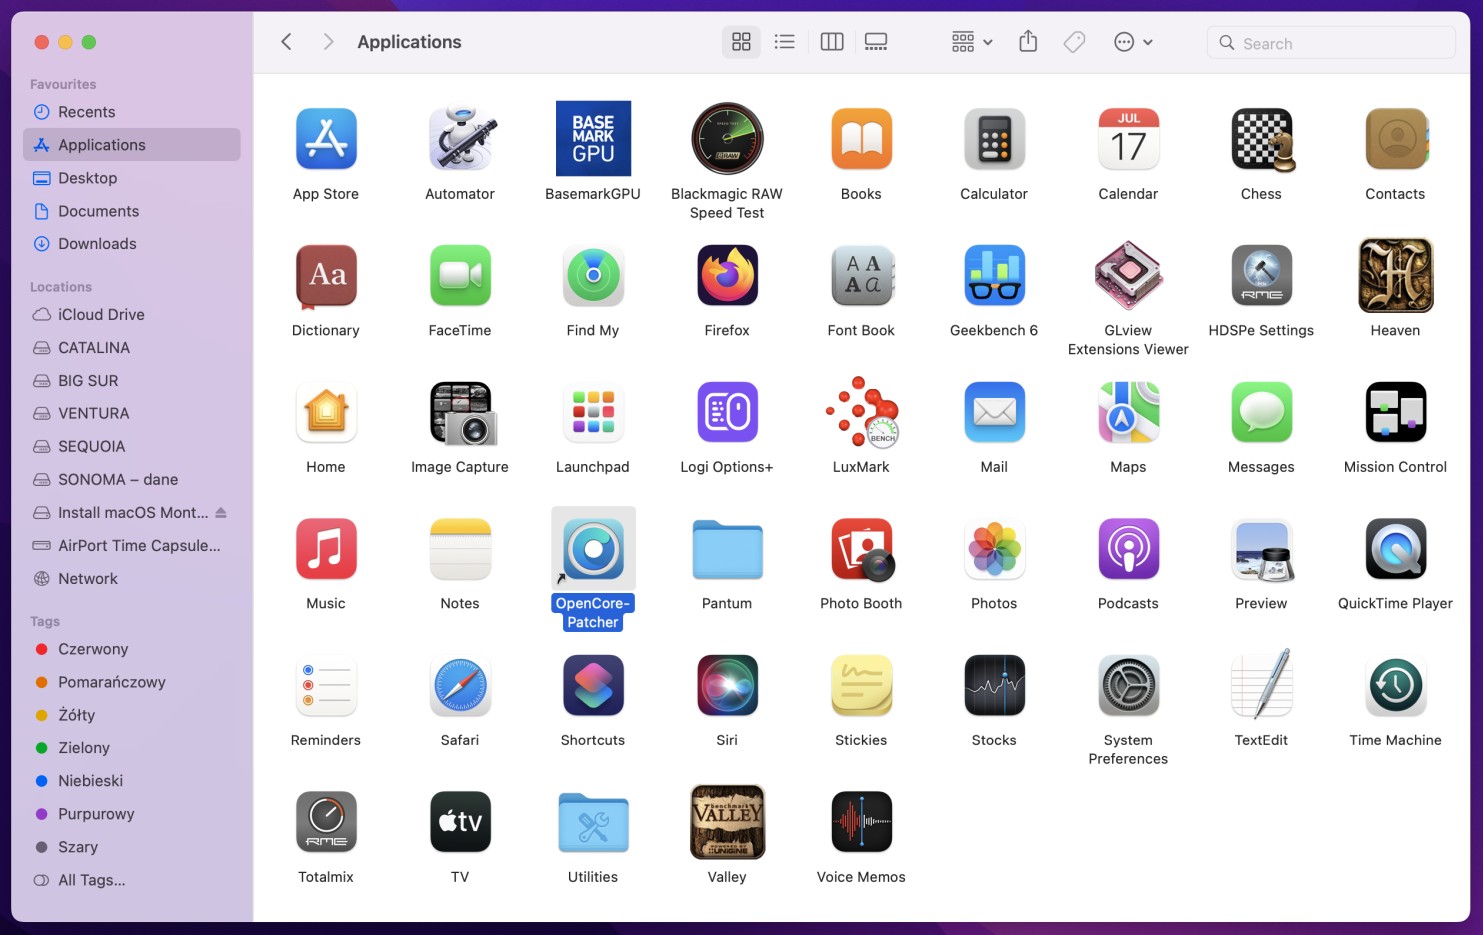Show All Tags in the sidebar
This screenshot has width=1483, height=935.
click(x=132, y=880)
